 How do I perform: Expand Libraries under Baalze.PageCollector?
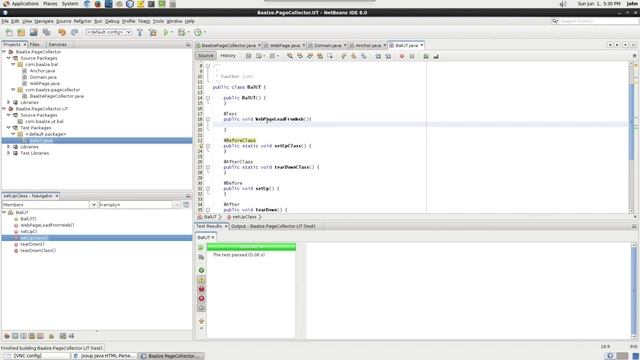[9, 102]
